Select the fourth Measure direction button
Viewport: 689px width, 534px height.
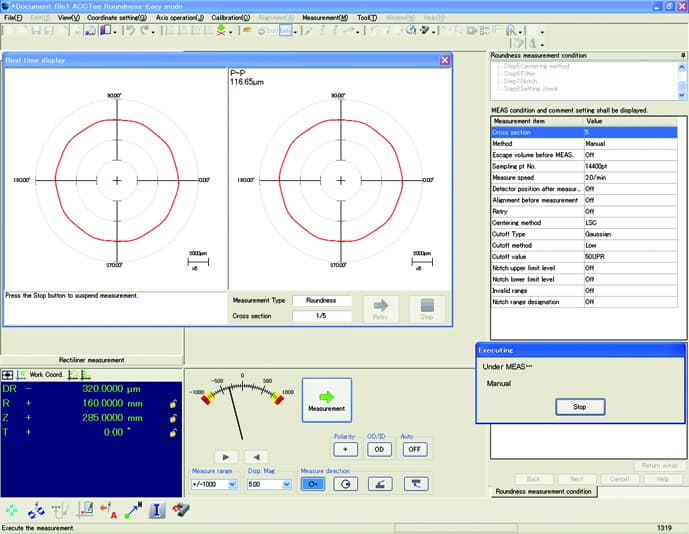(416, 484)
